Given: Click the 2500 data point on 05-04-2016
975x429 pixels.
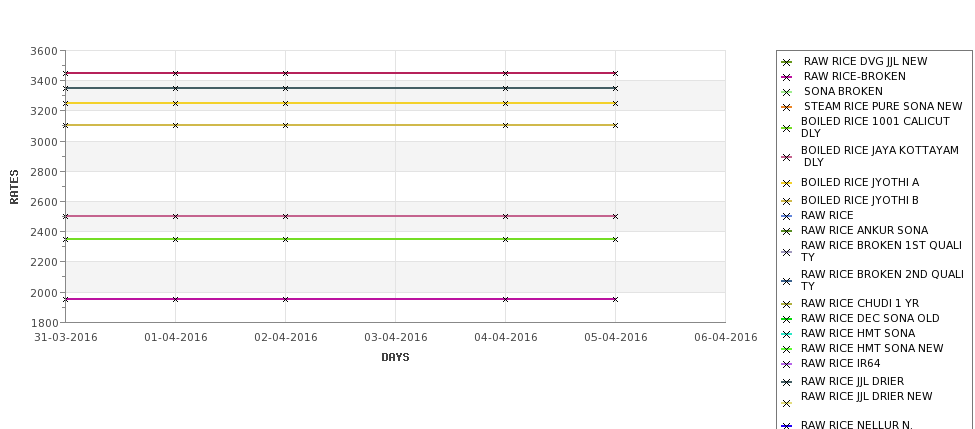Looking at the screenshot, I should click(615, 216).
